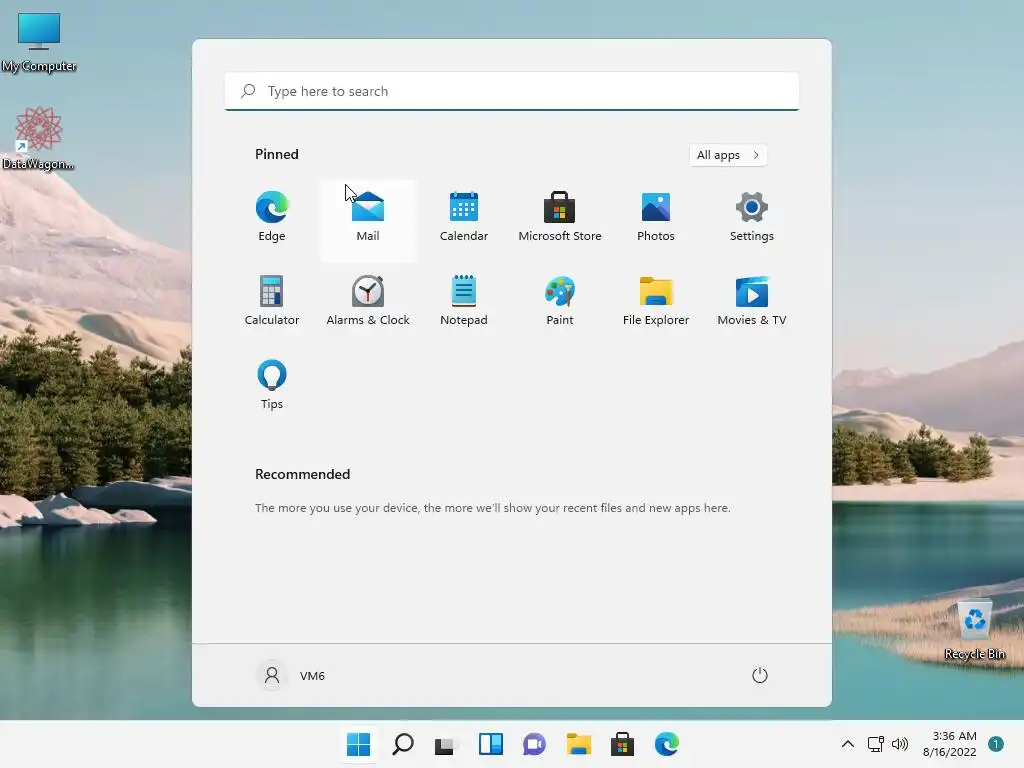Image resolution: width=1024 pixels, height=768 pixels.
Task: Open Microsoft Store from the taskbar
Action: pyautogui.click(x=622, y=744)
